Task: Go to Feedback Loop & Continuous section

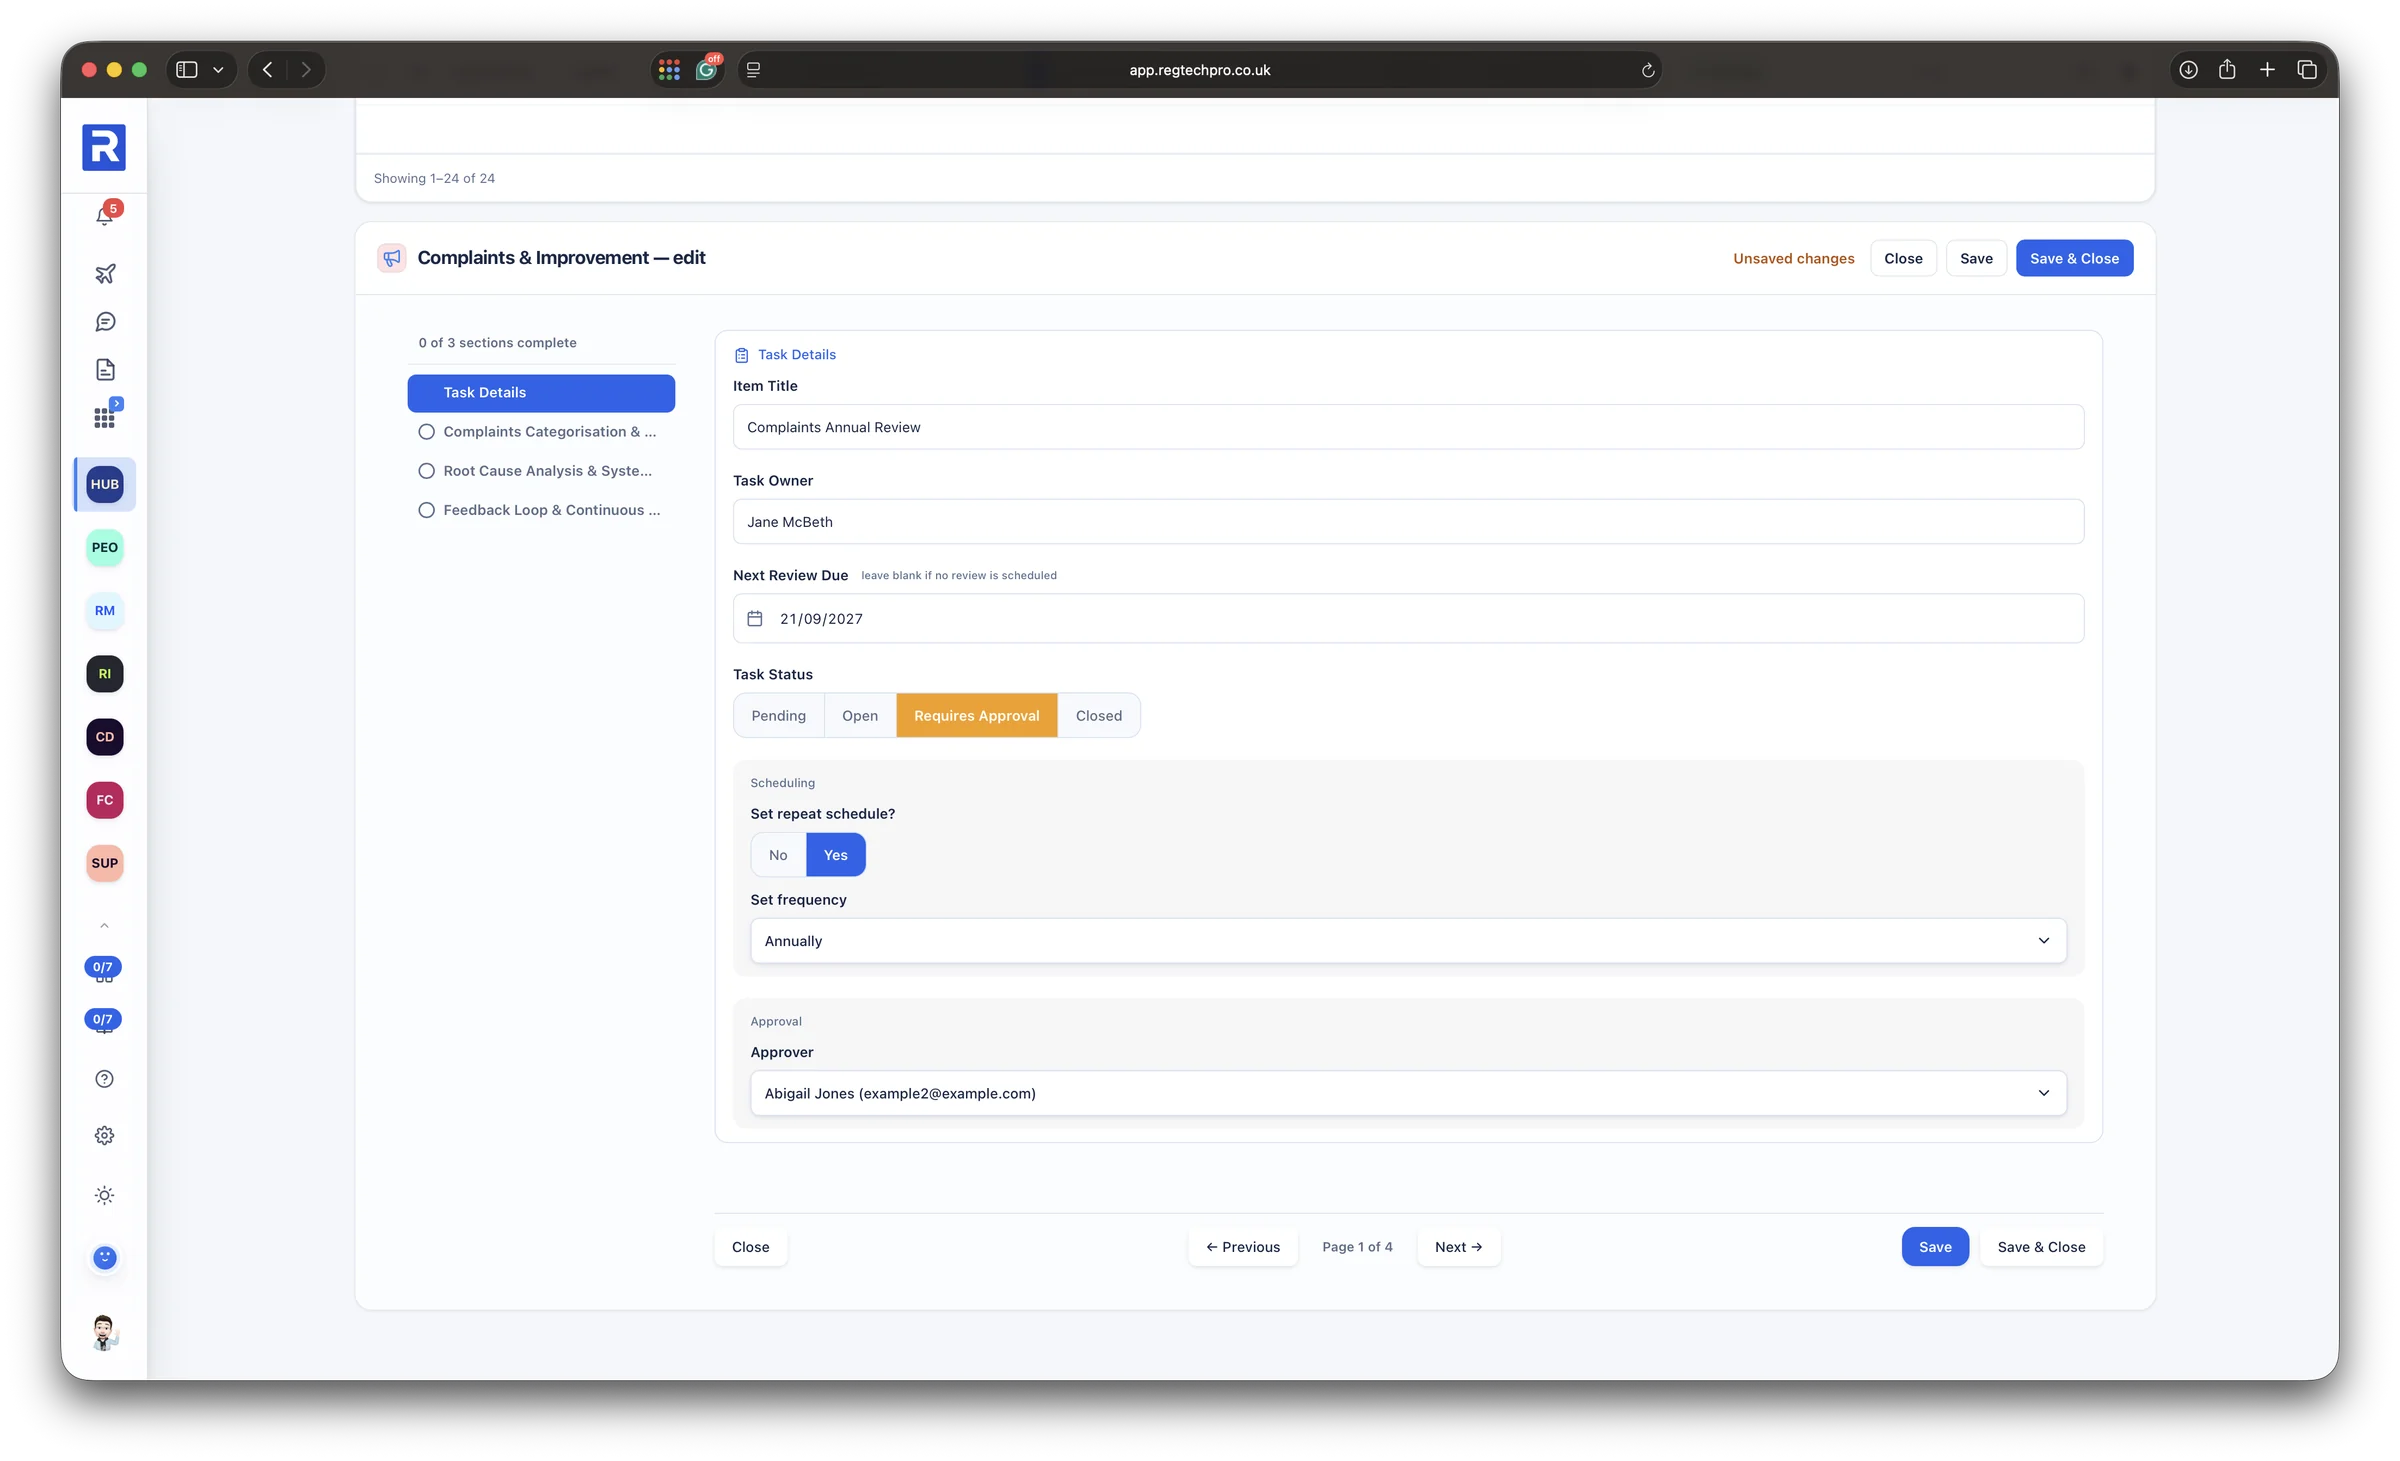Action: [541, 510]
